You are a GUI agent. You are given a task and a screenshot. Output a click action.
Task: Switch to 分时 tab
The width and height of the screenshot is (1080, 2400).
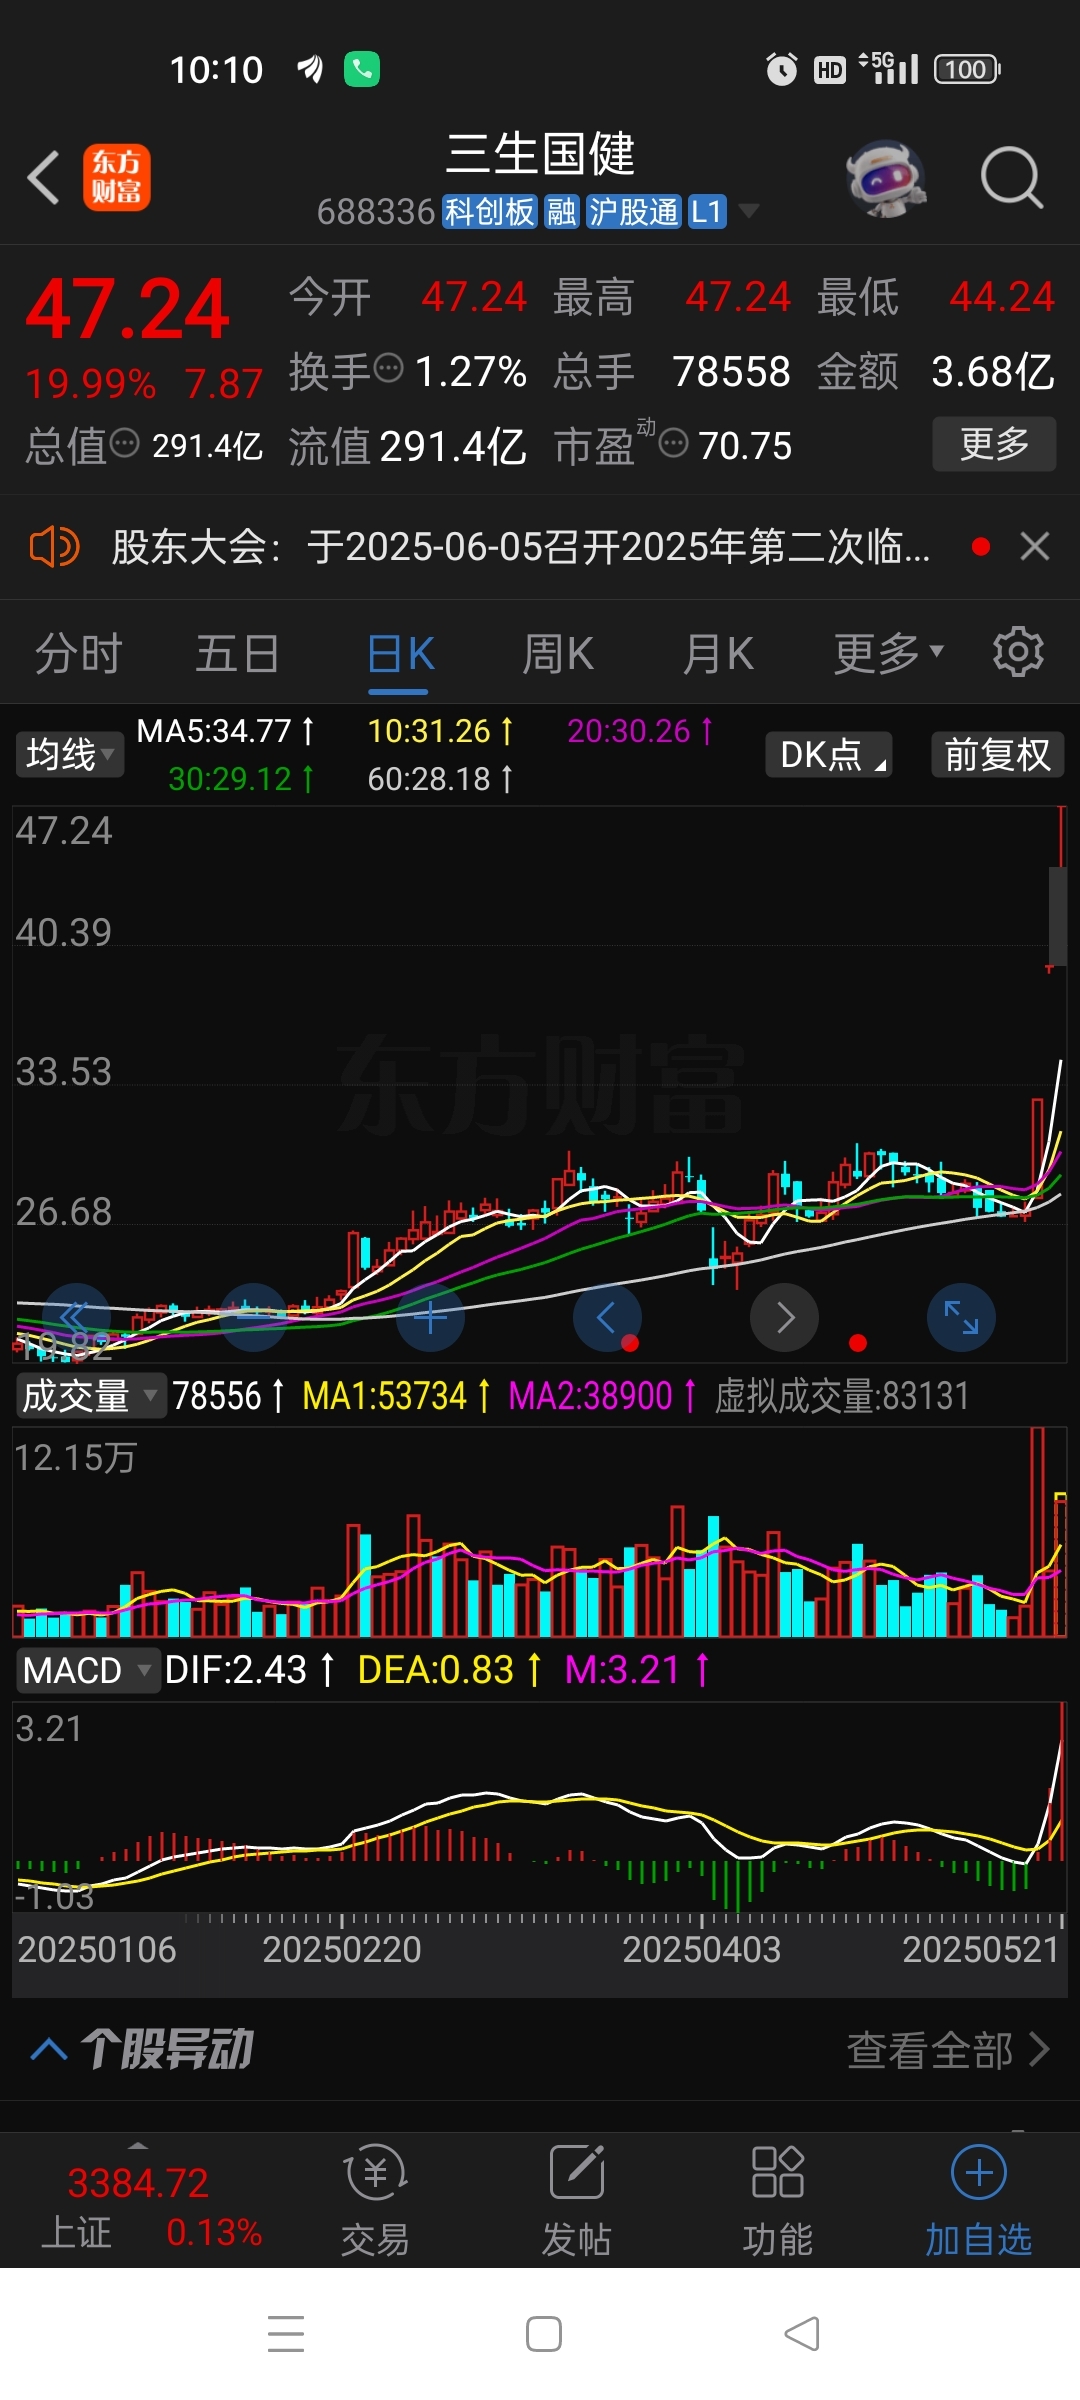click(78, 654)
